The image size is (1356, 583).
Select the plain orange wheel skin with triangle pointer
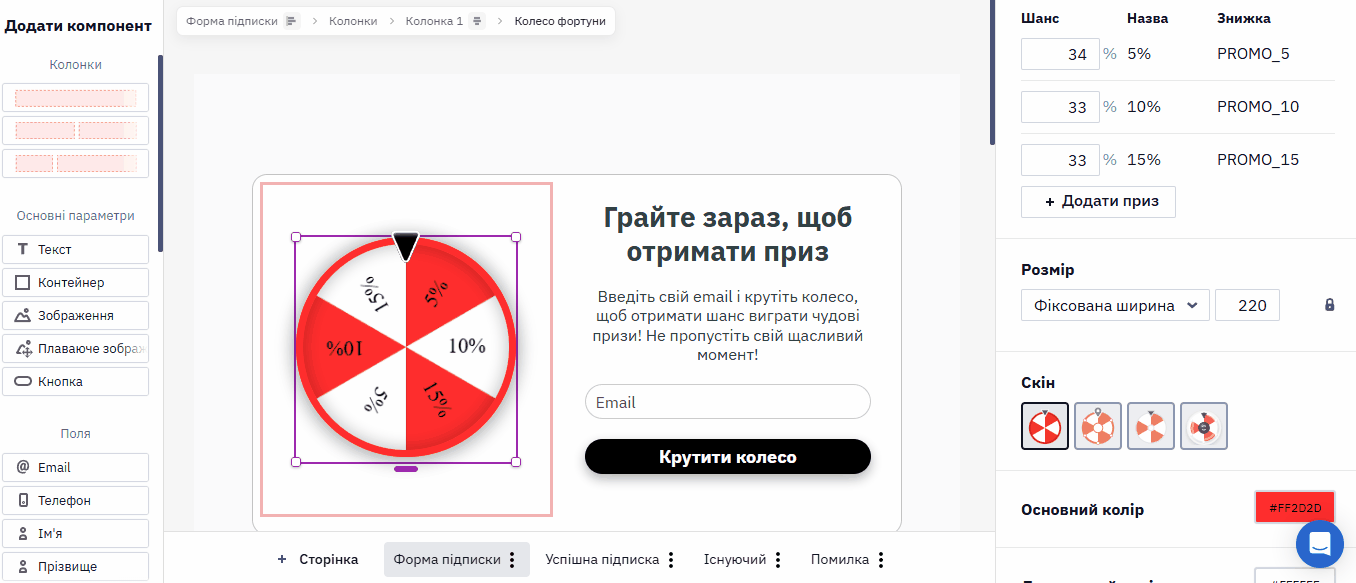1151,426
